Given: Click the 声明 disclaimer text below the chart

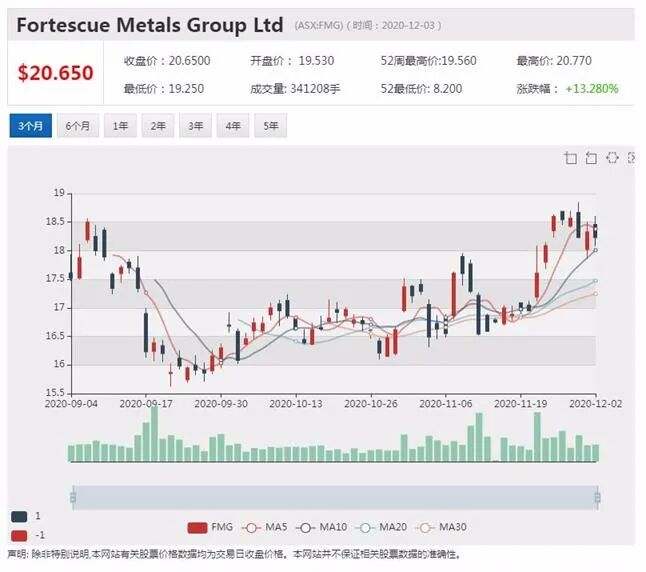Looking at the screenshot, I should (x=234, y=555).
